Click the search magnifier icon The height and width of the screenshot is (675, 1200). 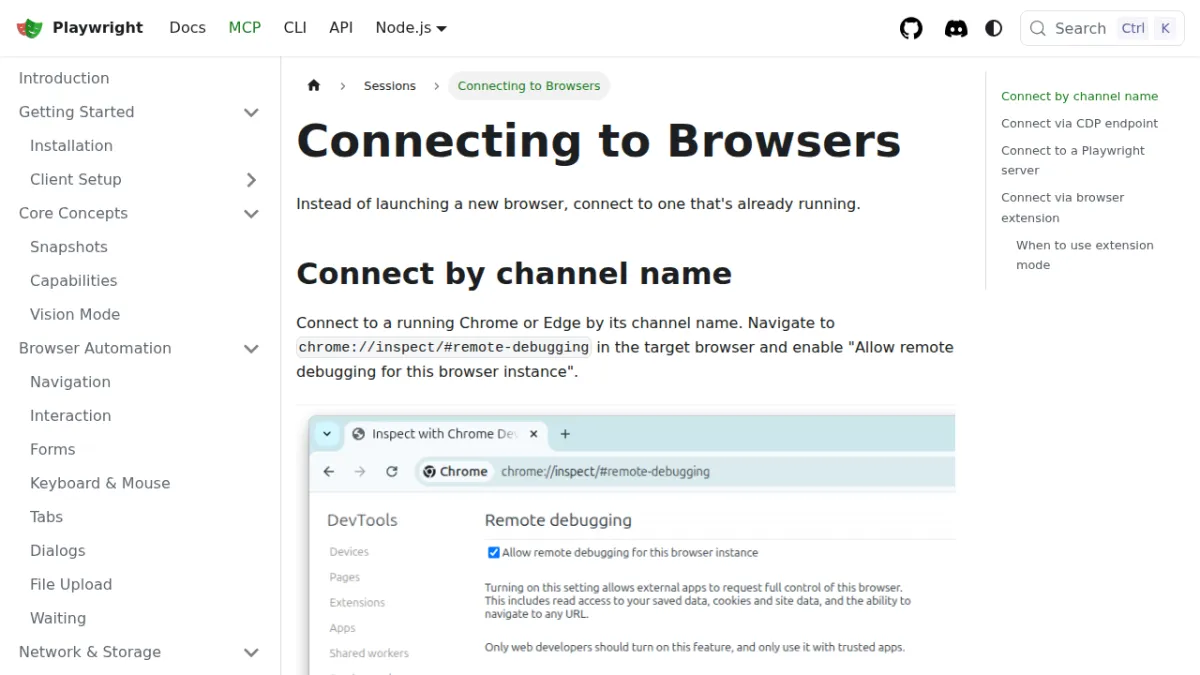pos(1038,28)
